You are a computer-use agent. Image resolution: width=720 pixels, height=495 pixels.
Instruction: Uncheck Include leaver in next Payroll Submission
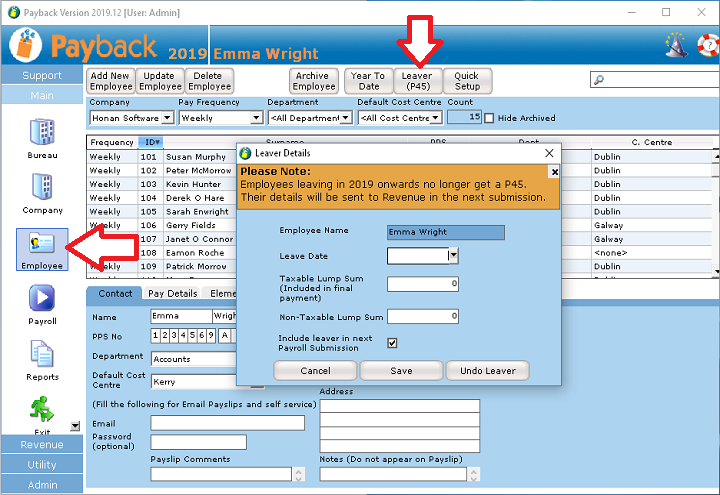point(392,343)
